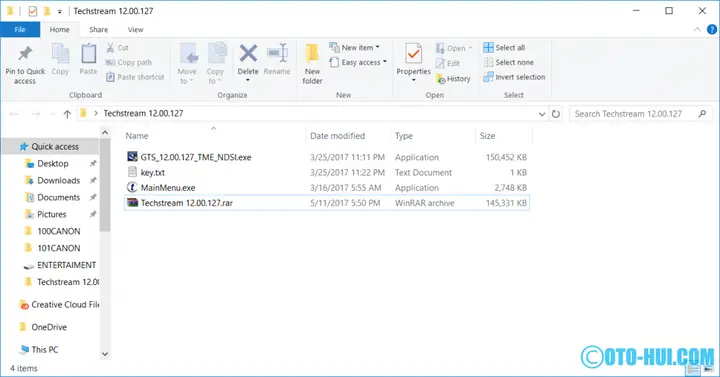Click Select all
720x377 pixels.
point(504,48)
